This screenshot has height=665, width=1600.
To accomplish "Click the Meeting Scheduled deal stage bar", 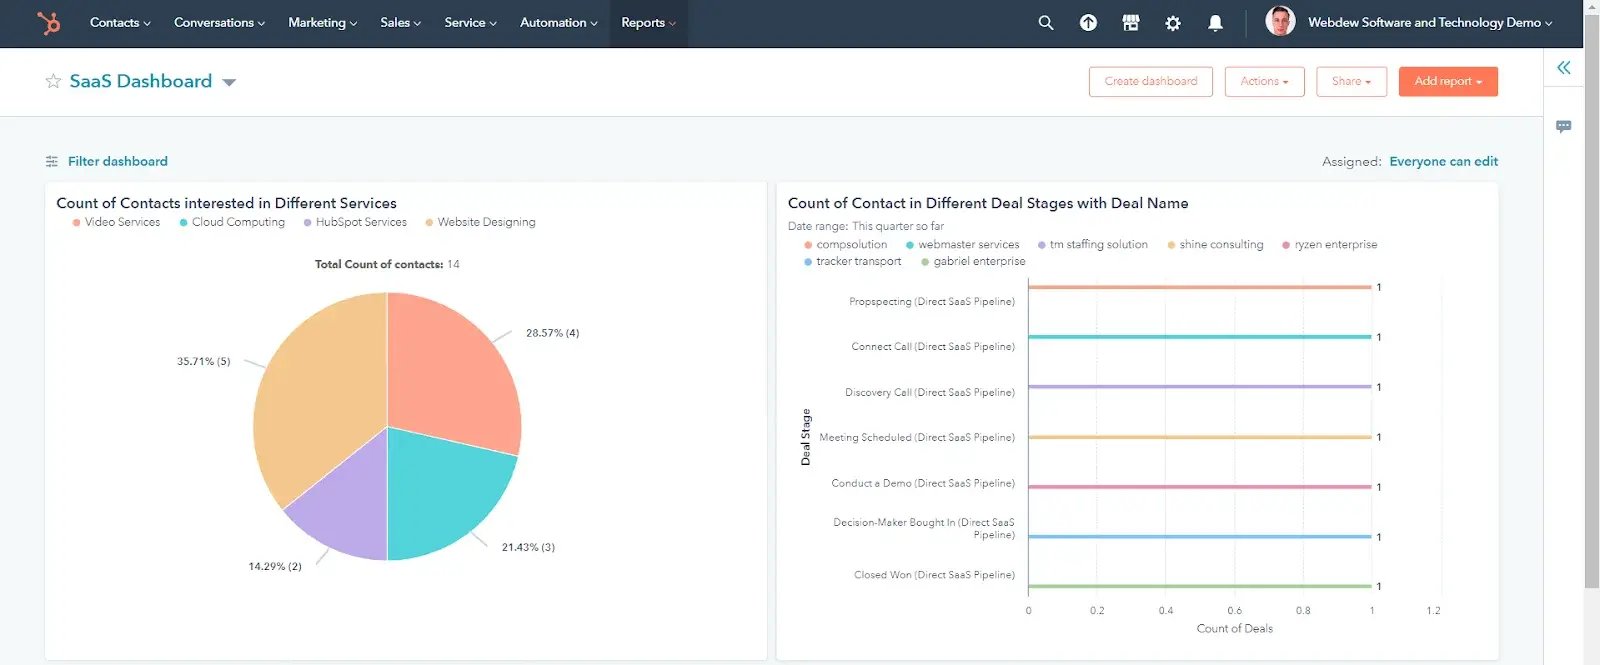I will [x=1200, y=437].
